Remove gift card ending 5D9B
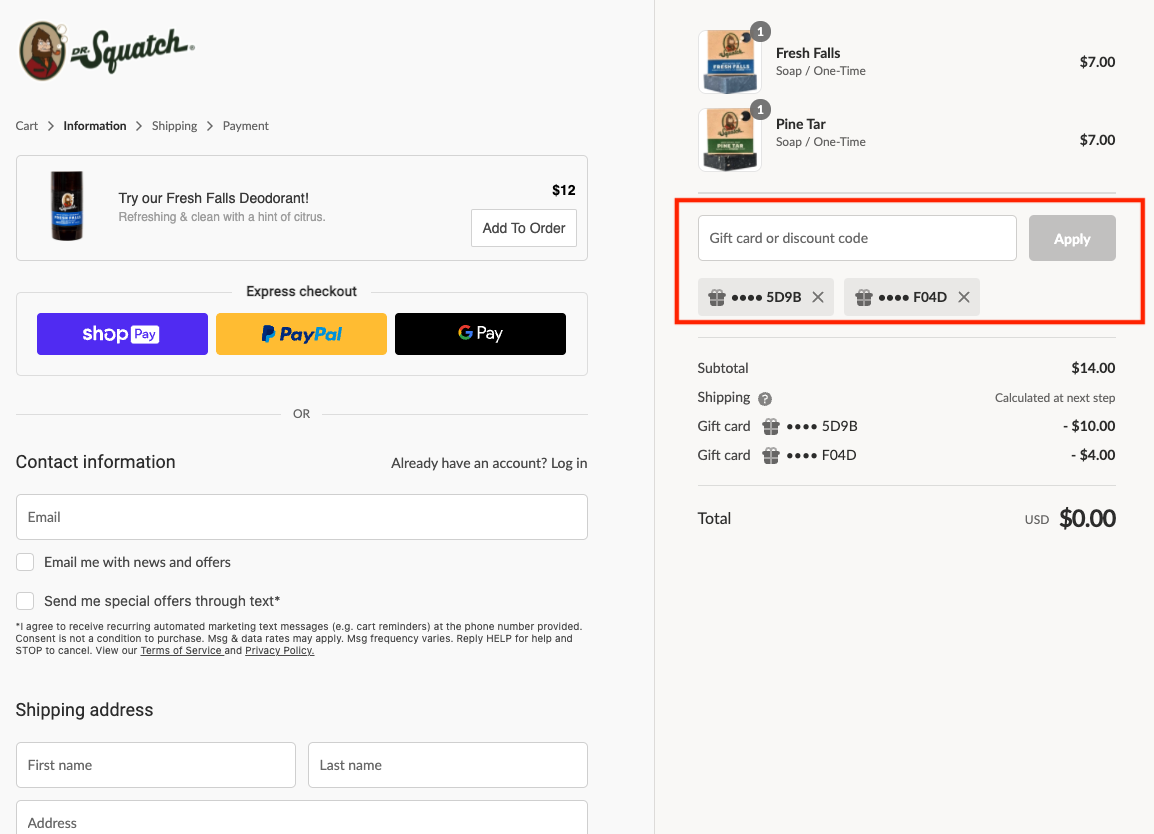 point(818,297)
